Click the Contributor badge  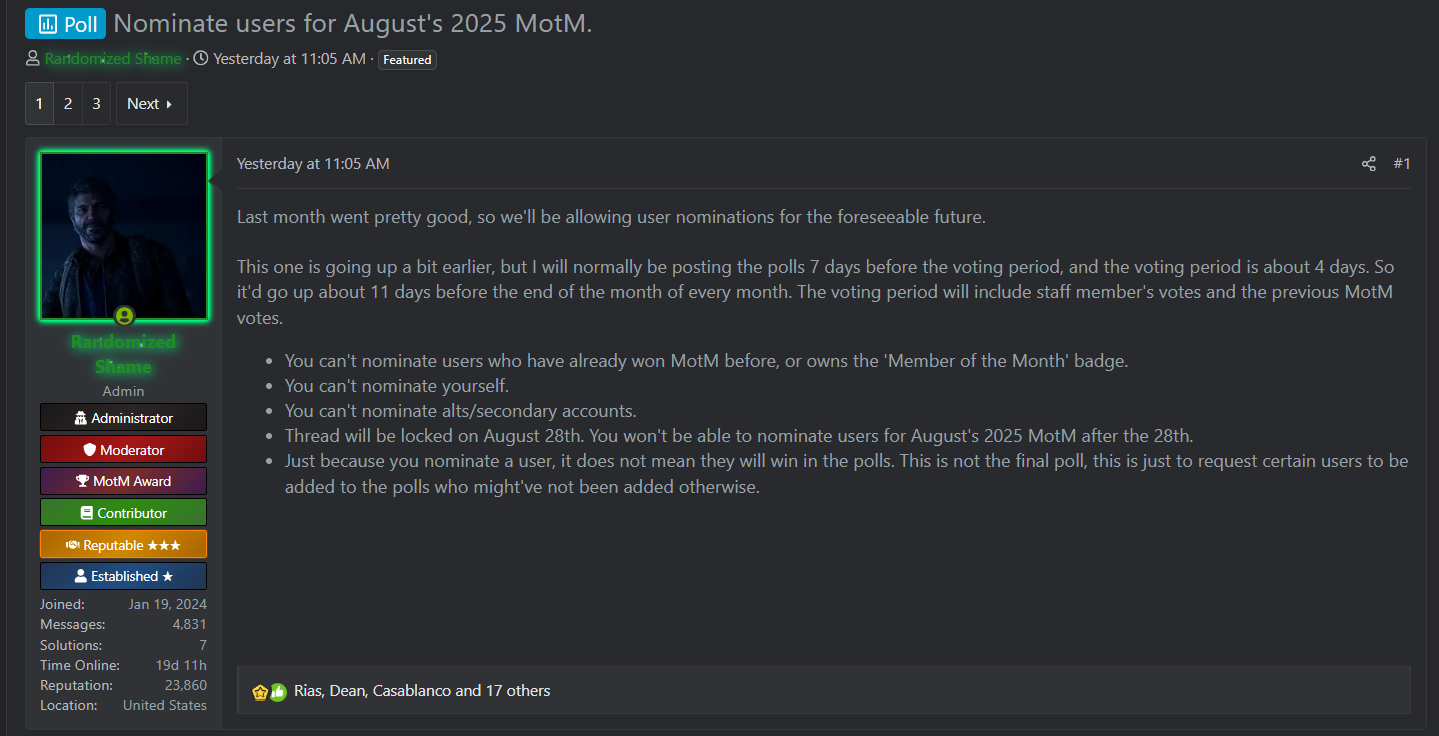(124, 513)
